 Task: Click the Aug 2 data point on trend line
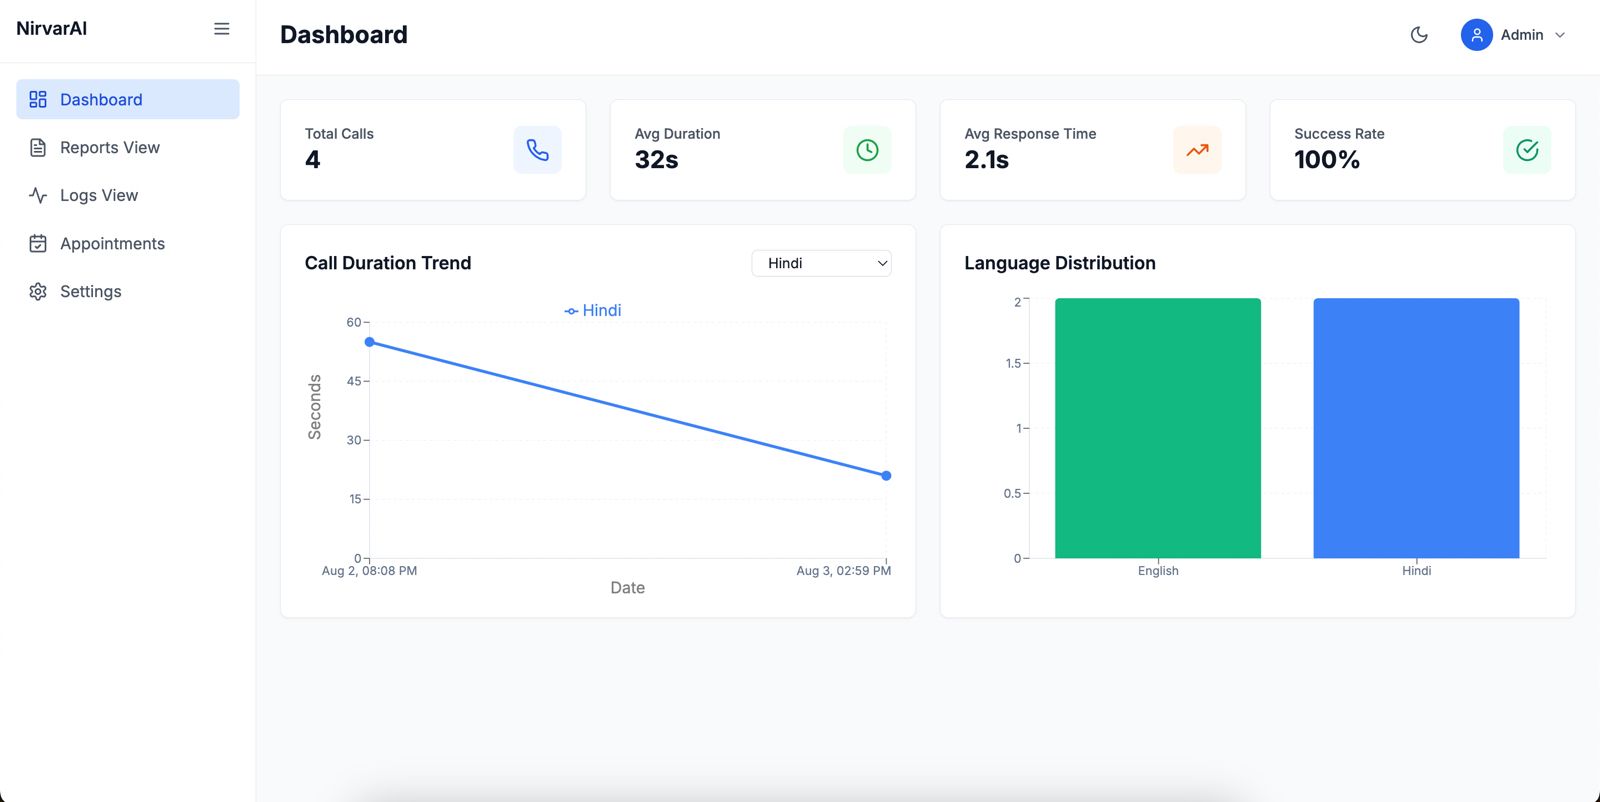370,342
